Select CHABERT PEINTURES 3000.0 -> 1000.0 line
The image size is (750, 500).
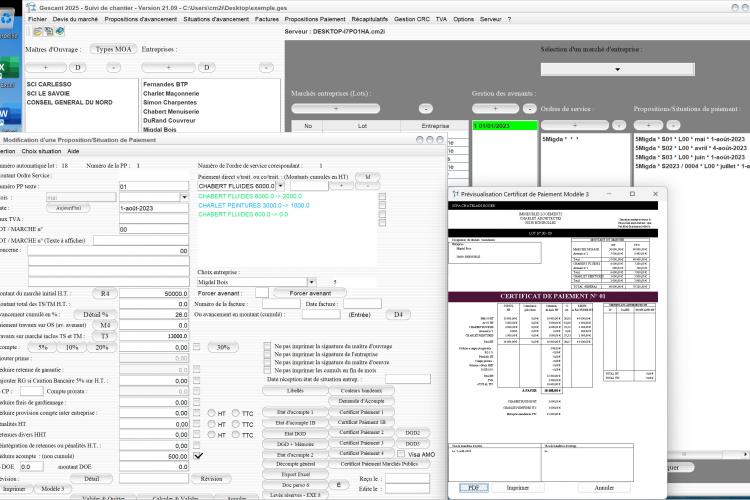[x=254, y=205]
